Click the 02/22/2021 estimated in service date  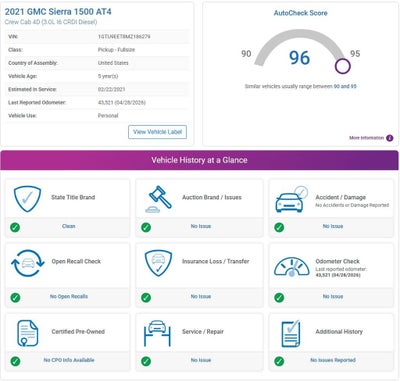(x=112, y=89)
